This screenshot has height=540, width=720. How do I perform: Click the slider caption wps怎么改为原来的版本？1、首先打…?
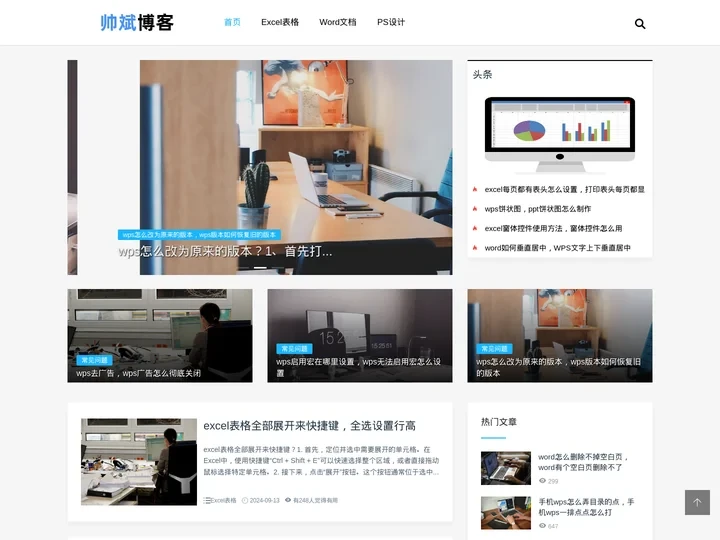pos(225,252)
